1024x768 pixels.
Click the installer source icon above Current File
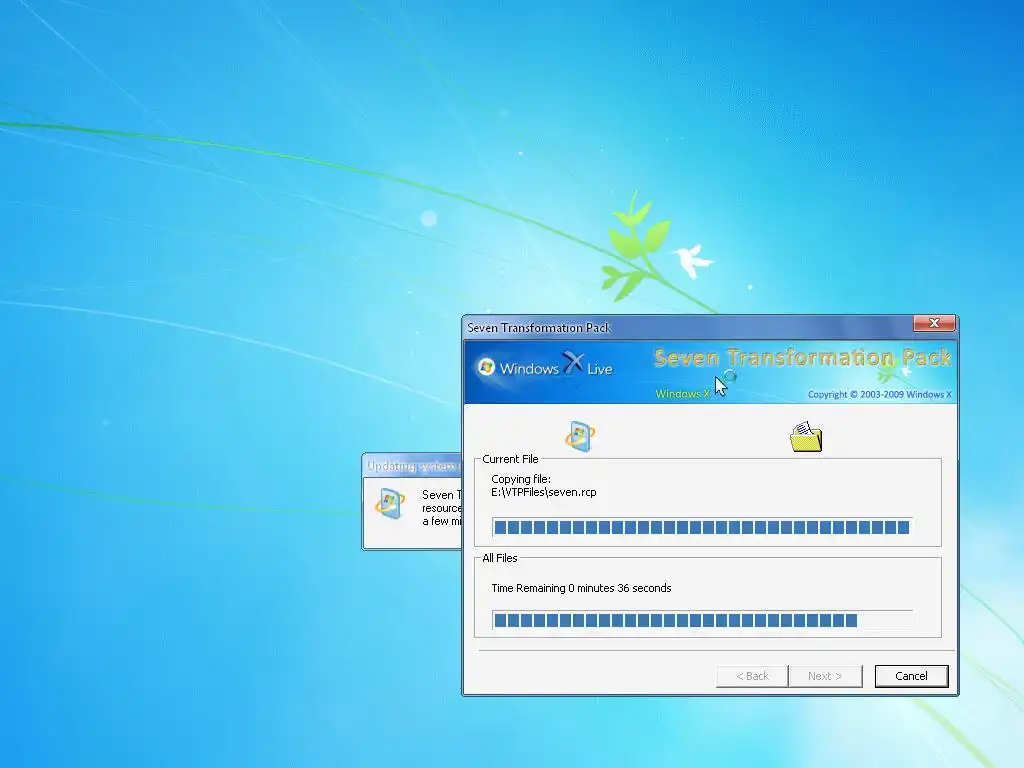coord(580,436)
